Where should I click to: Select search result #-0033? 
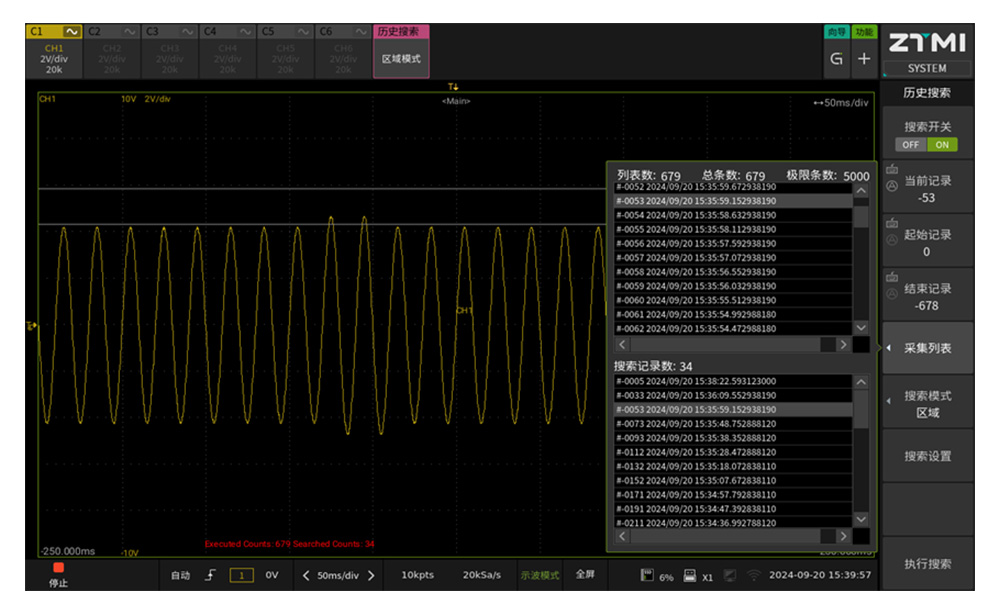coord(733,395)
